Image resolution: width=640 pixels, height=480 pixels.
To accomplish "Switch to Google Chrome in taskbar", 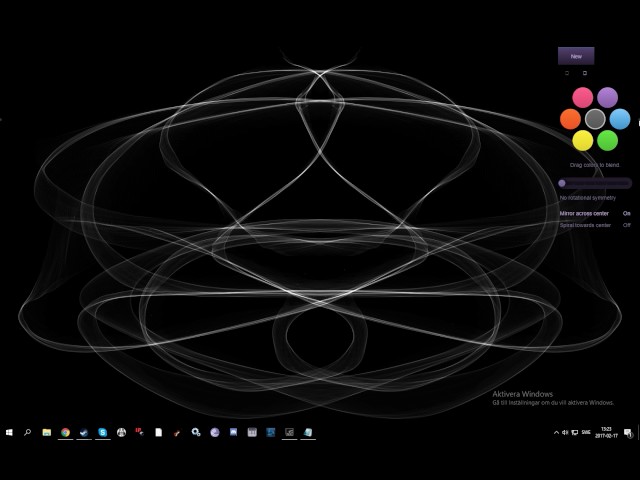I will 65,432.
